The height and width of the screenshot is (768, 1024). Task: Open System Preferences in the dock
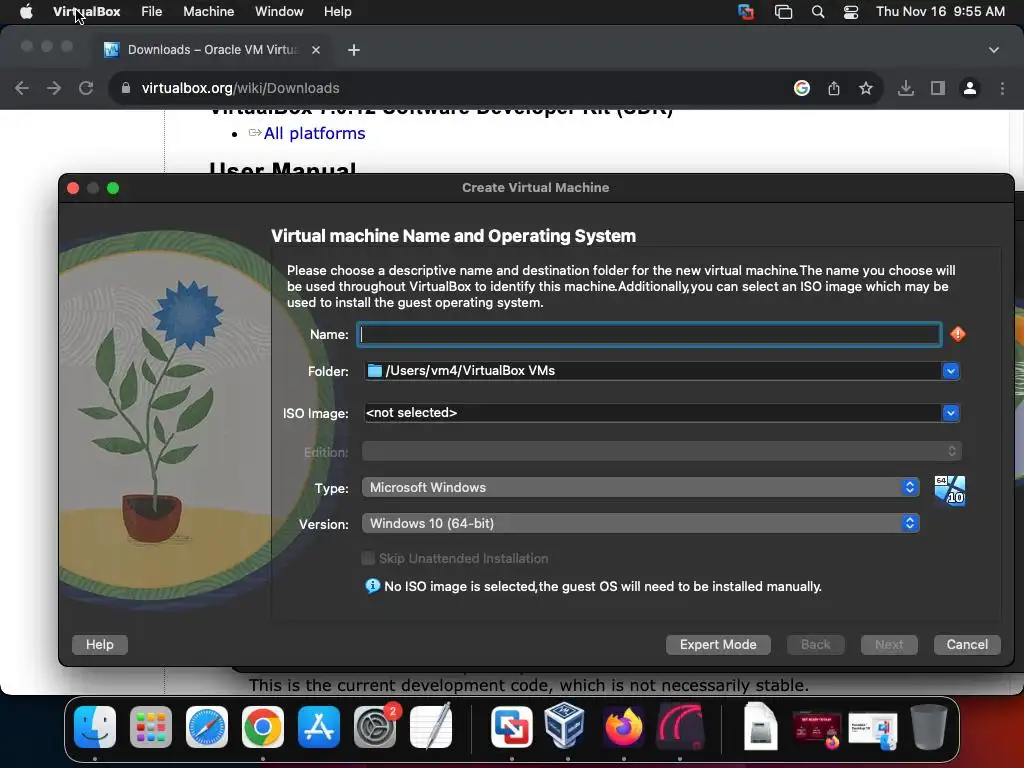(x=375, y=727)
